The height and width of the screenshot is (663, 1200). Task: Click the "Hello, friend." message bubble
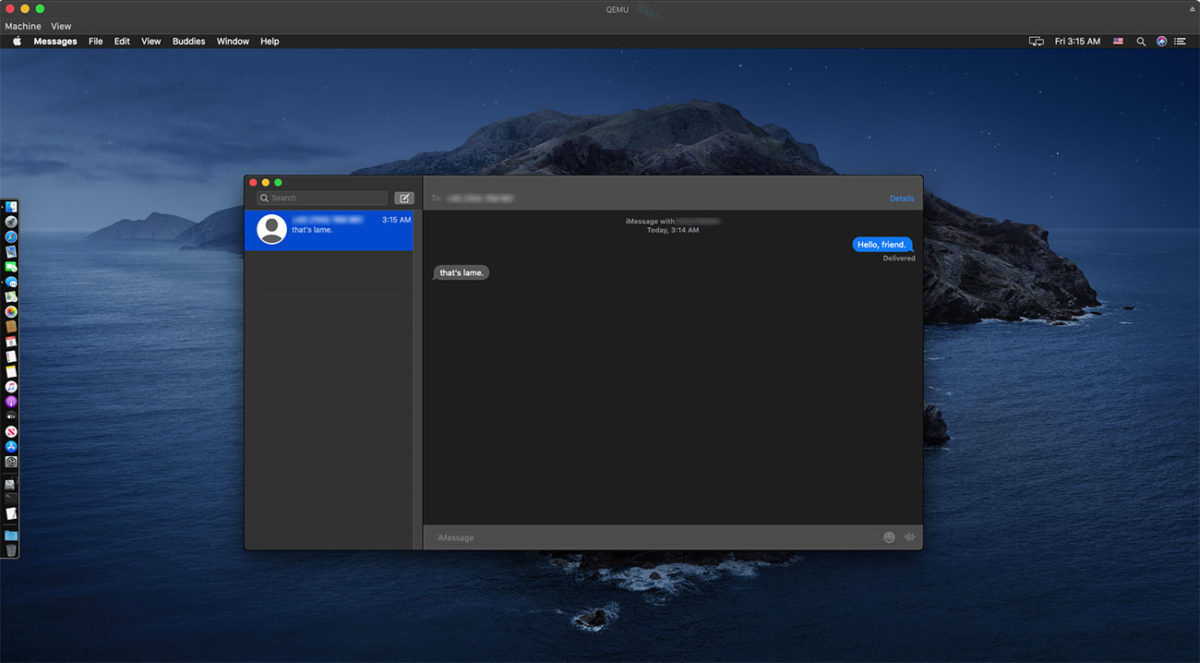[x=881, y=245]
